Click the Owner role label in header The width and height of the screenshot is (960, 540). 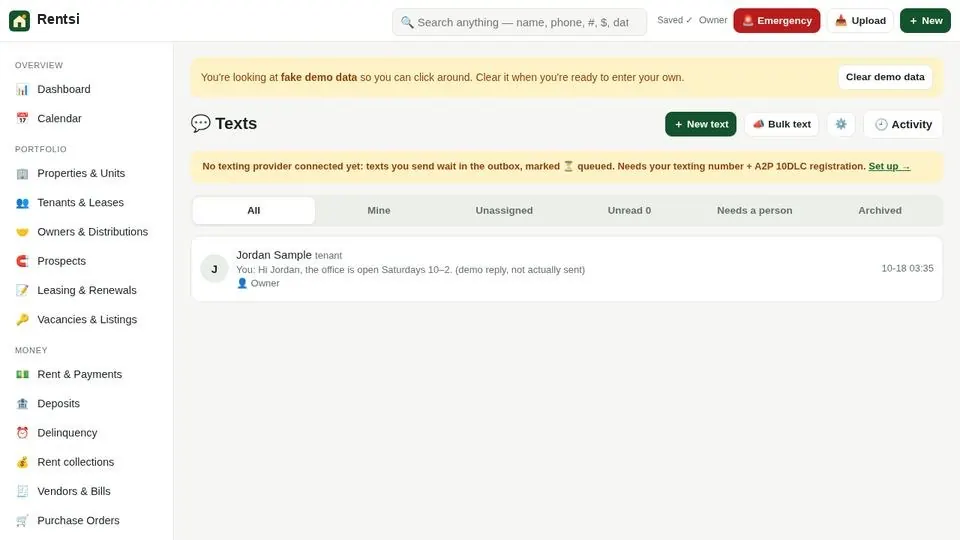click(x=713, y=20)
